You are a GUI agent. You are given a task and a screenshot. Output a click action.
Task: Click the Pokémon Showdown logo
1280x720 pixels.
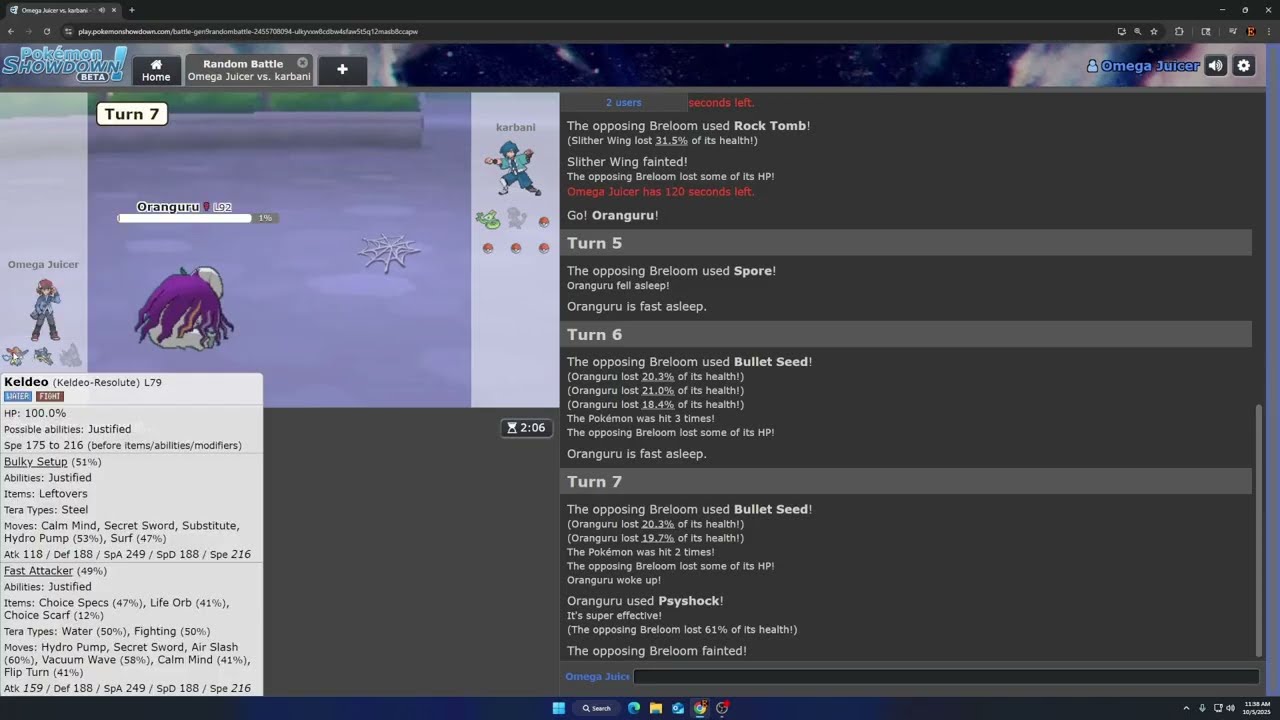click(64, 64)
